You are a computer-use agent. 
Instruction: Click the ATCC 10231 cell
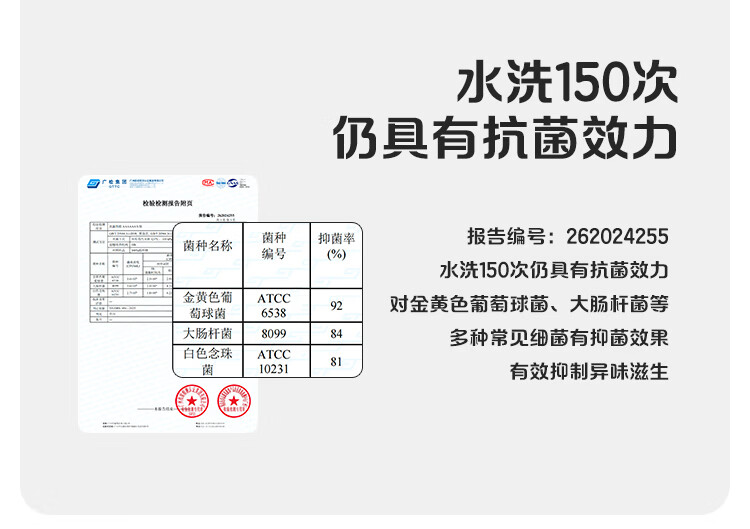click(x=276, y=361)
